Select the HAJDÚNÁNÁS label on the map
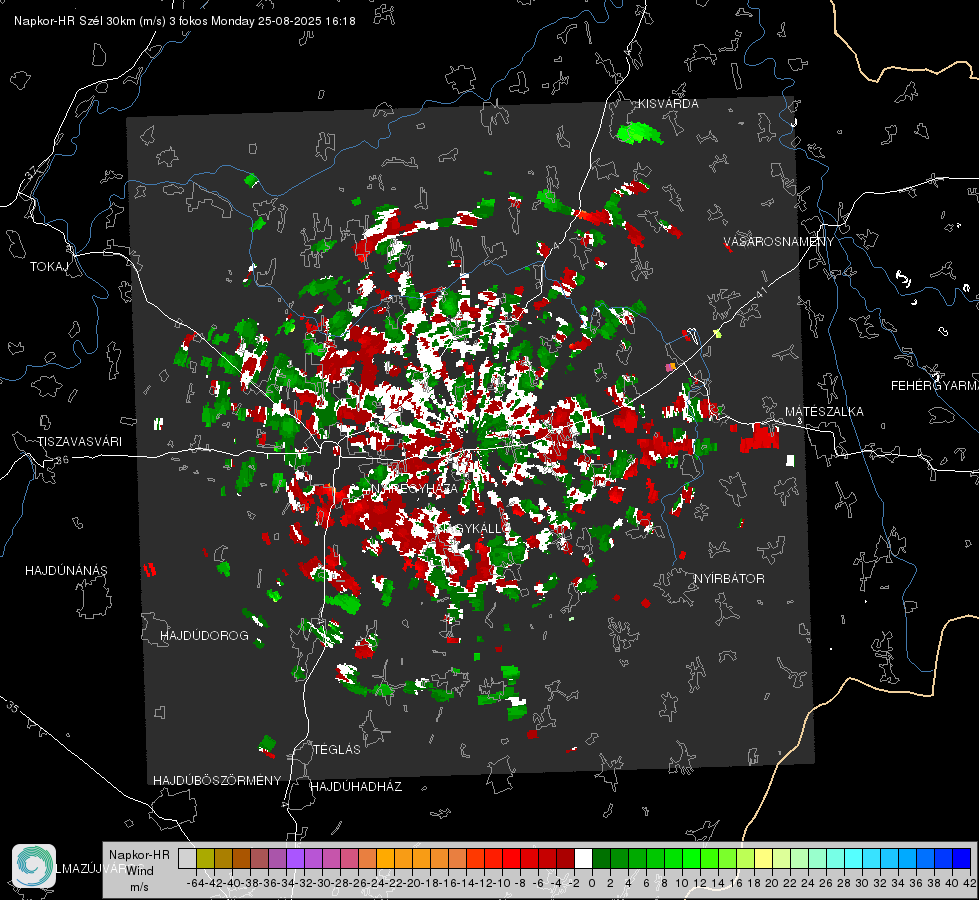Viewport: 979px width, 900px height. [x=66, y=570]
